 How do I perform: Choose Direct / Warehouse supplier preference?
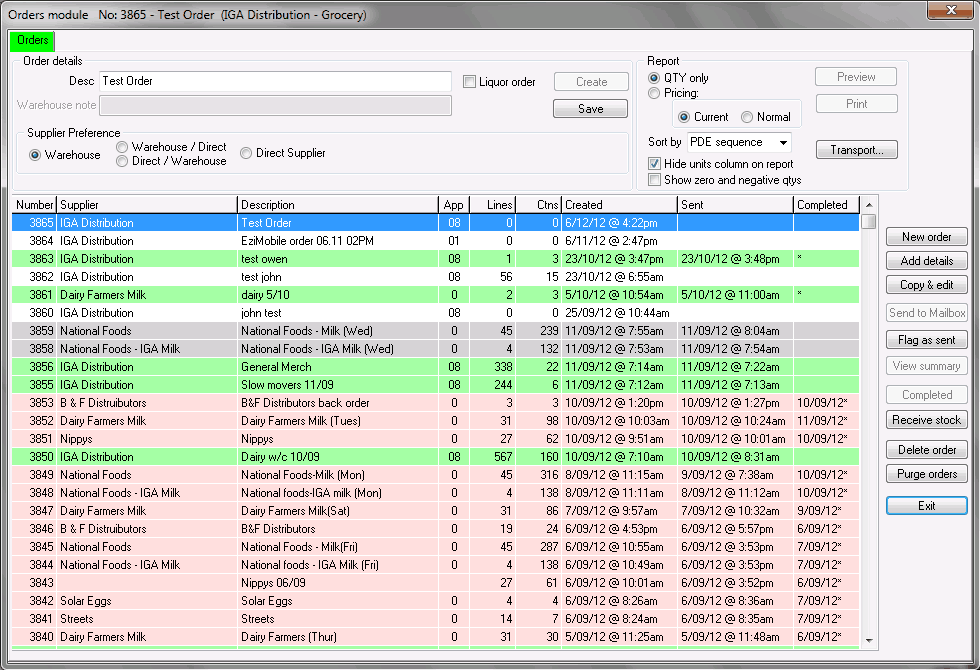[122, 161]
